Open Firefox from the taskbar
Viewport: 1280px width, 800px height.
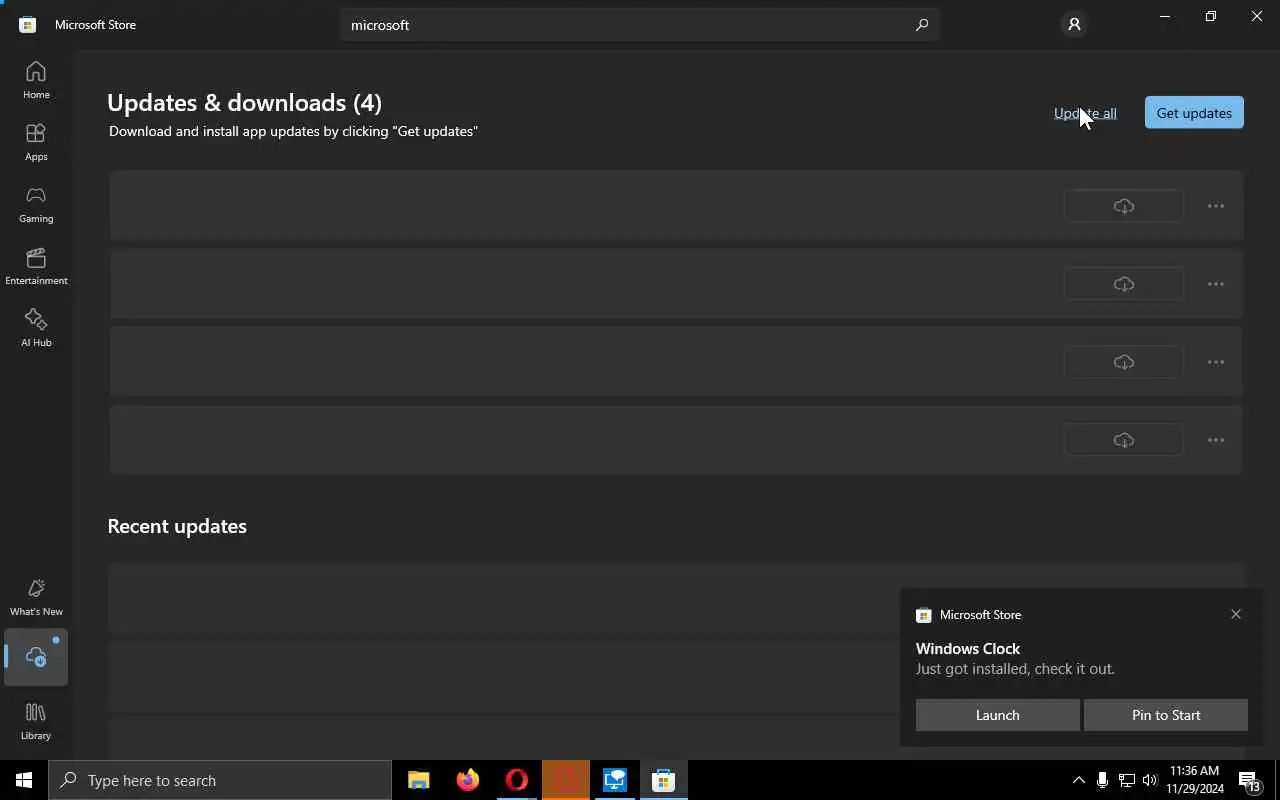pyautogui.click(x=468, y=780)
